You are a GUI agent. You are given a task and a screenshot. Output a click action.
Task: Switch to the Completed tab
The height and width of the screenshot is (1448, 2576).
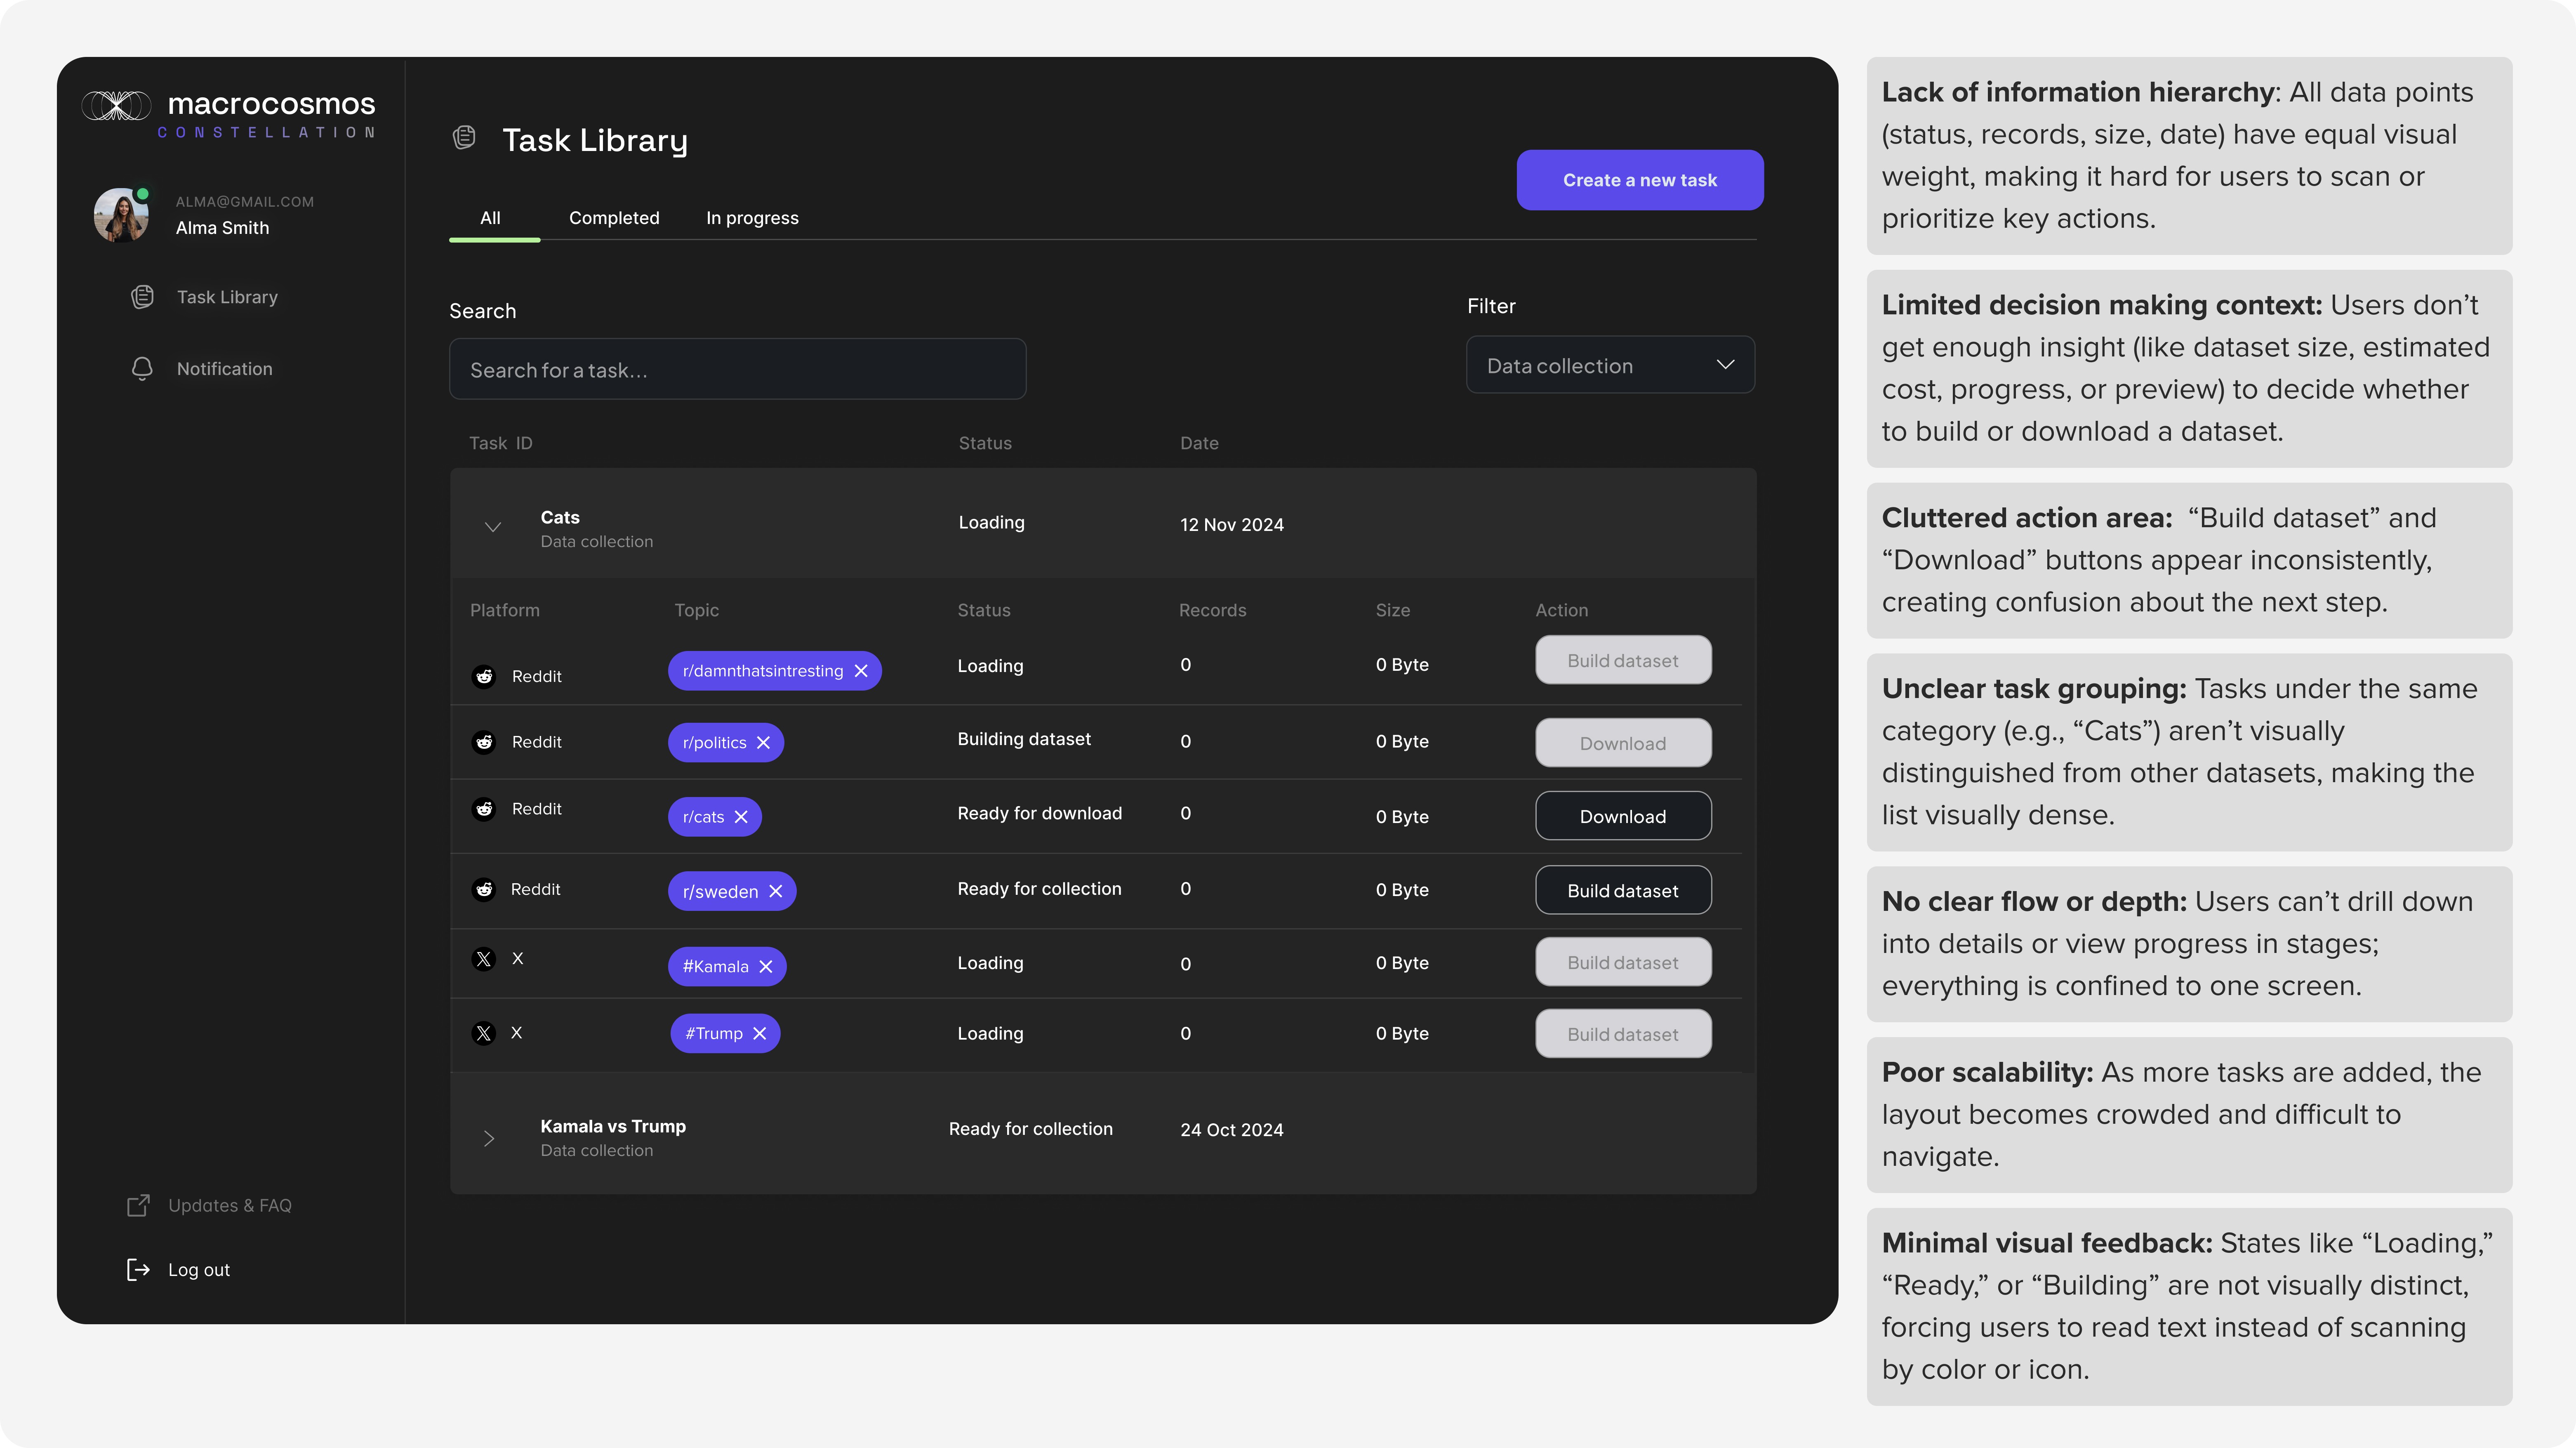click(x=614, y=218)
